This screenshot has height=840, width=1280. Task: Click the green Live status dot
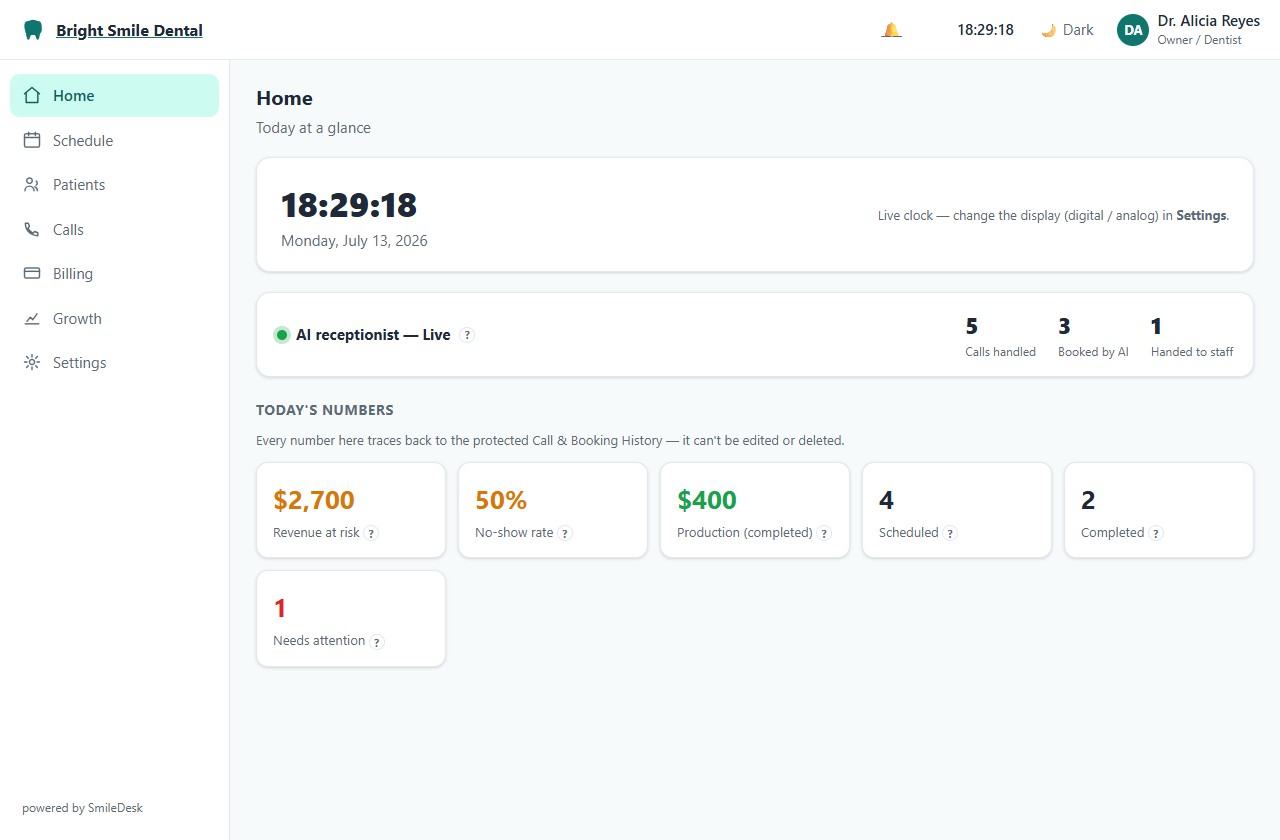pos(282,335)
